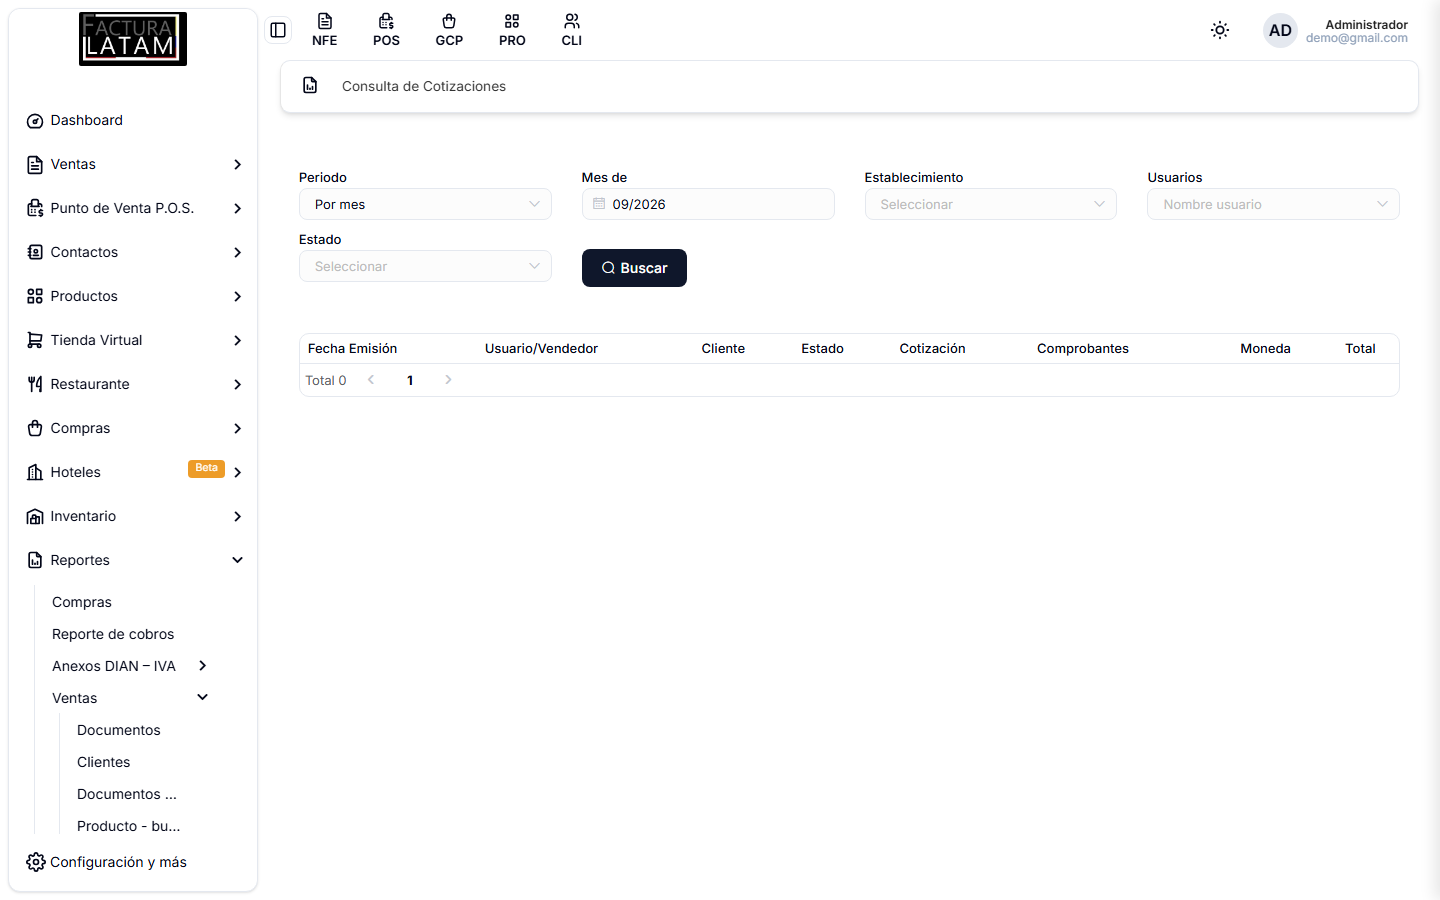
Task: Open the Usuarios dropdown
Action: click(1273, 204)
